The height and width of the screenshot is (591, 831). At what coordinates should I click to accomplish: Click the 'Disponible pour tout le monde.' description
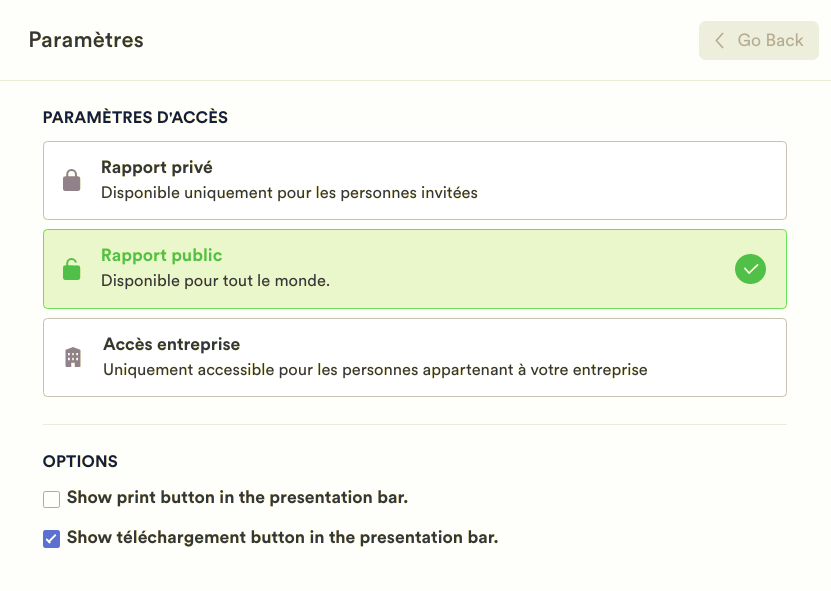(215, 281)
